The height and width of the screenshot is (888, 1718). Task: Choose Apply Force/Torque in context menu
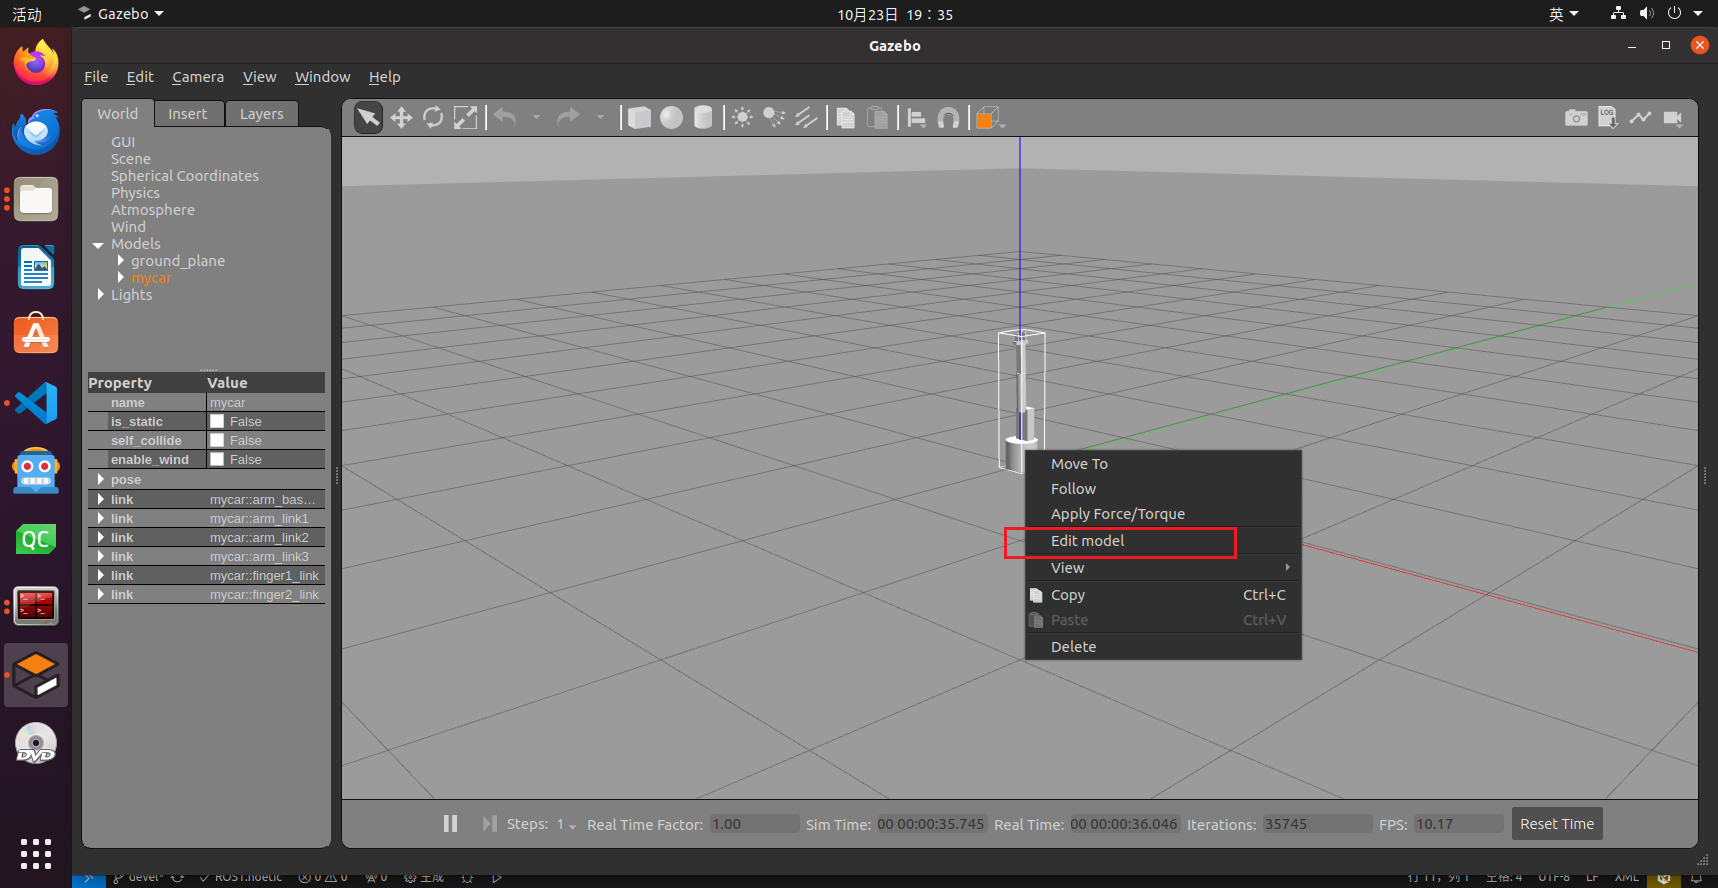click(x=1163, y=514)
